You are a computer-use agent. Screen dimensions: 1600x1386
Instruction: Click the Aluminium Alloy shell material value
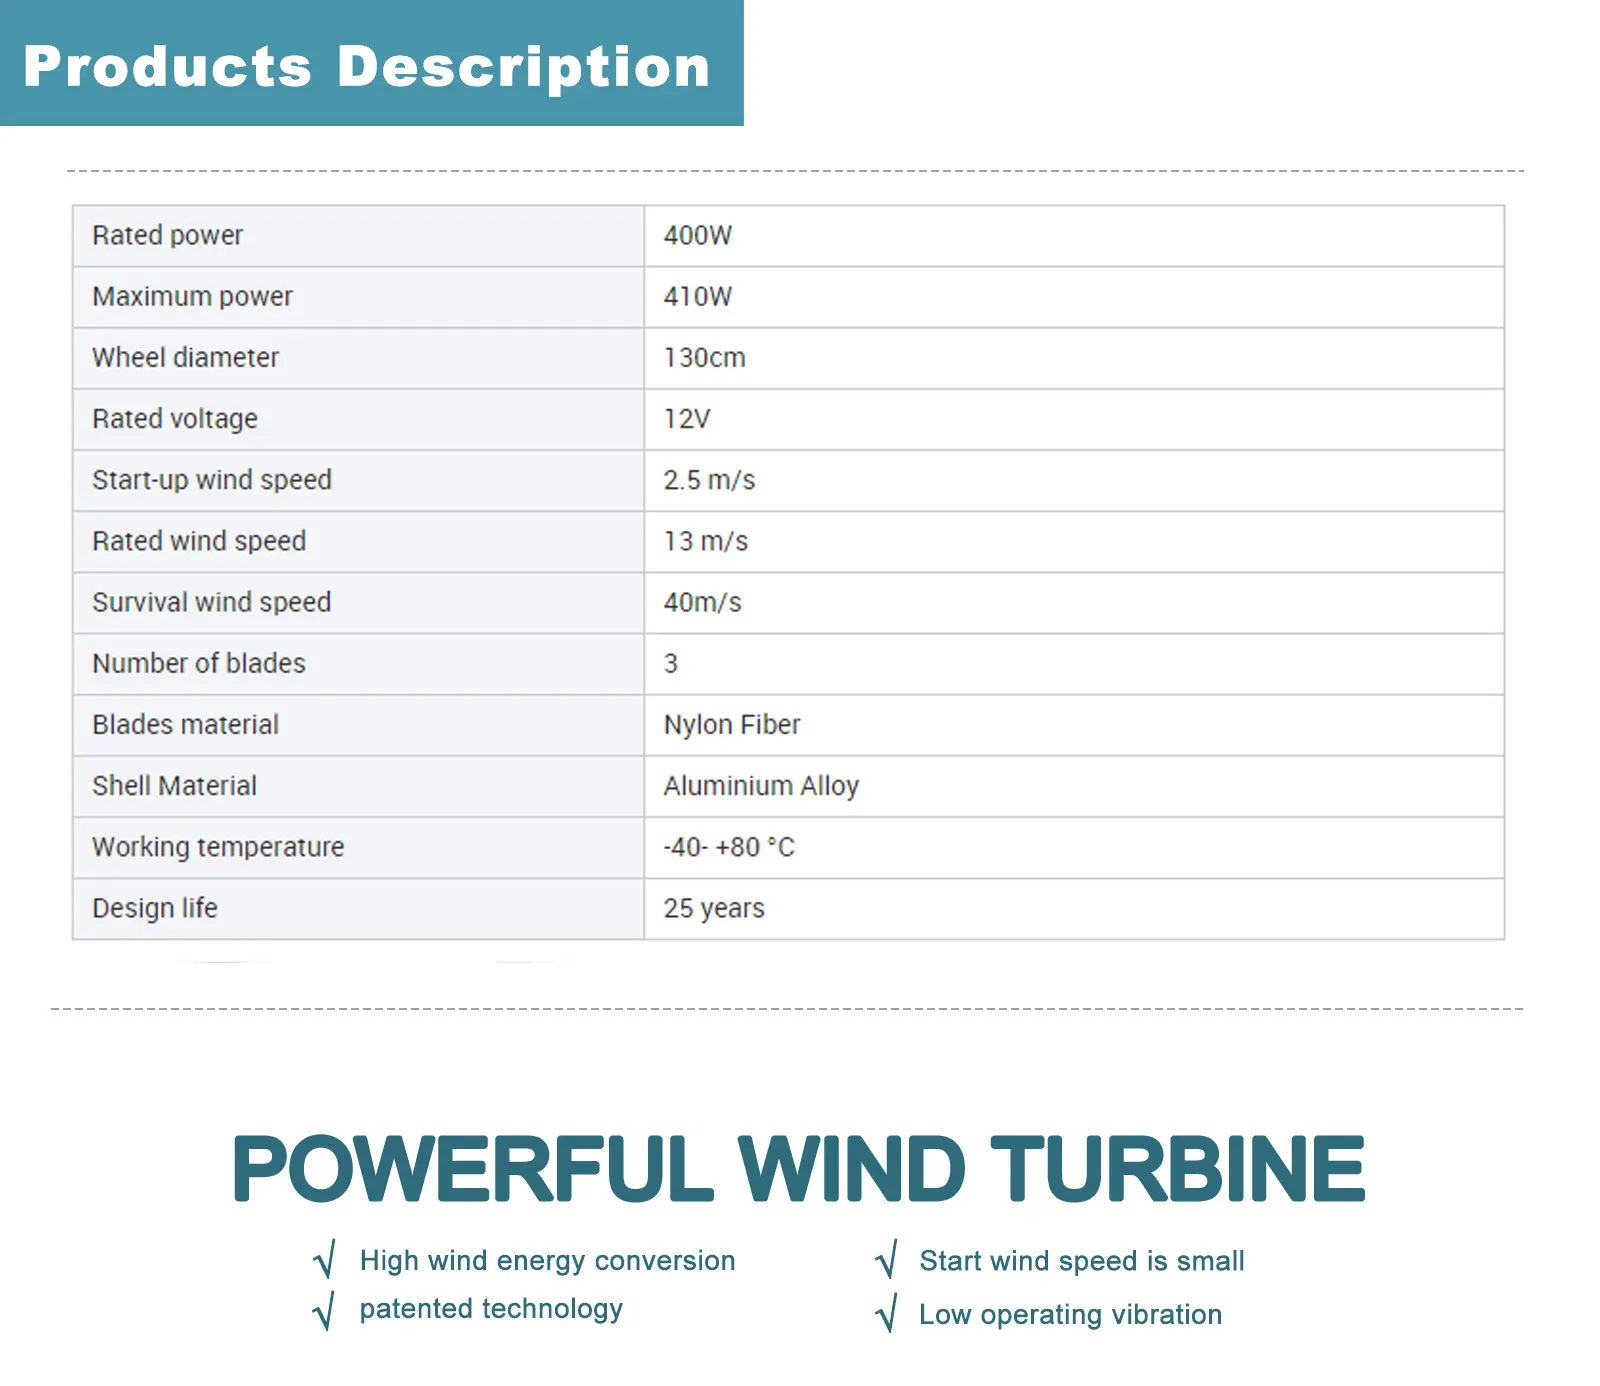pos(761,786)
